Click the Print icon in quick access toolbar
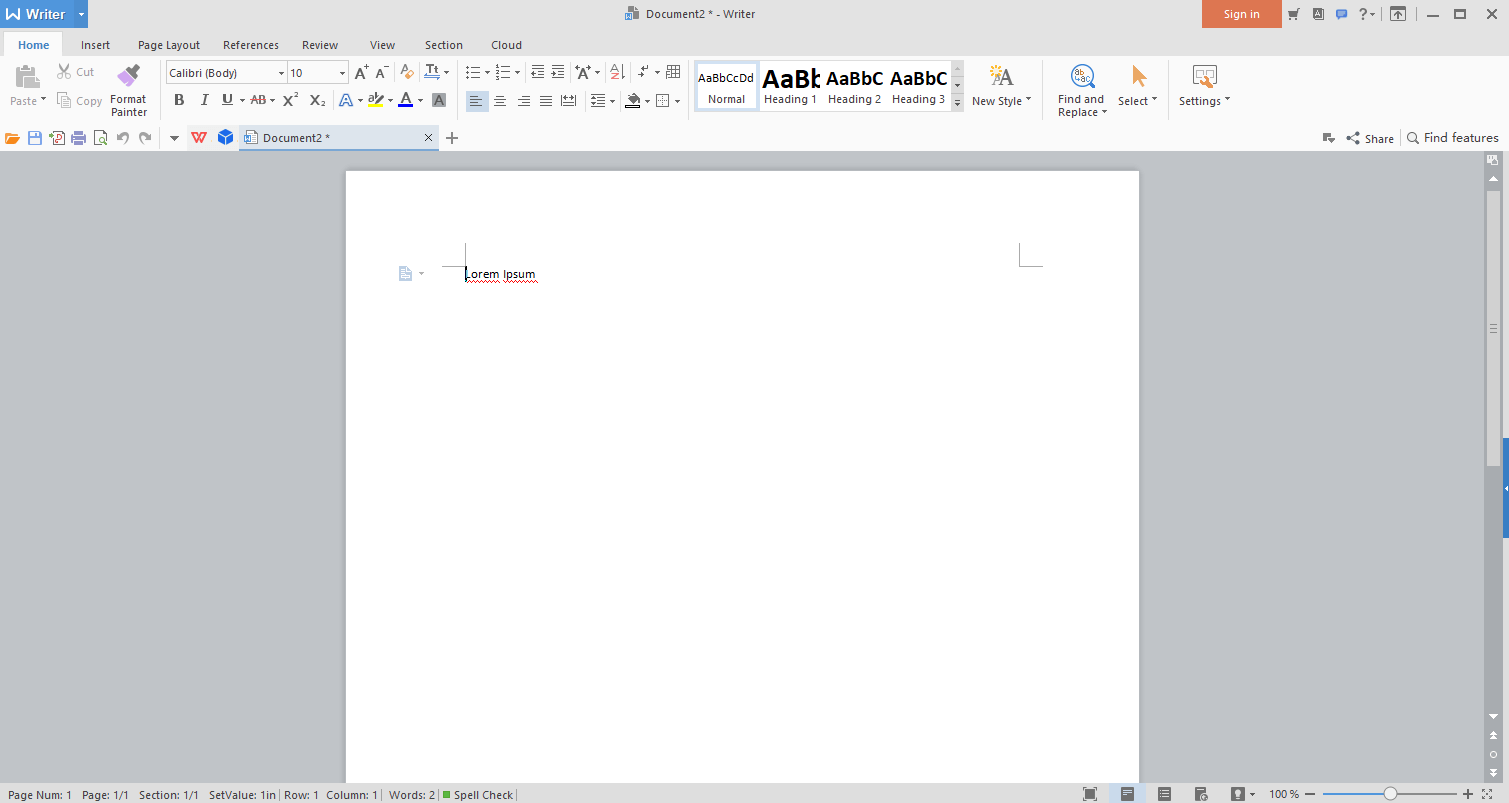The image size is (1509, 803). 78,138
